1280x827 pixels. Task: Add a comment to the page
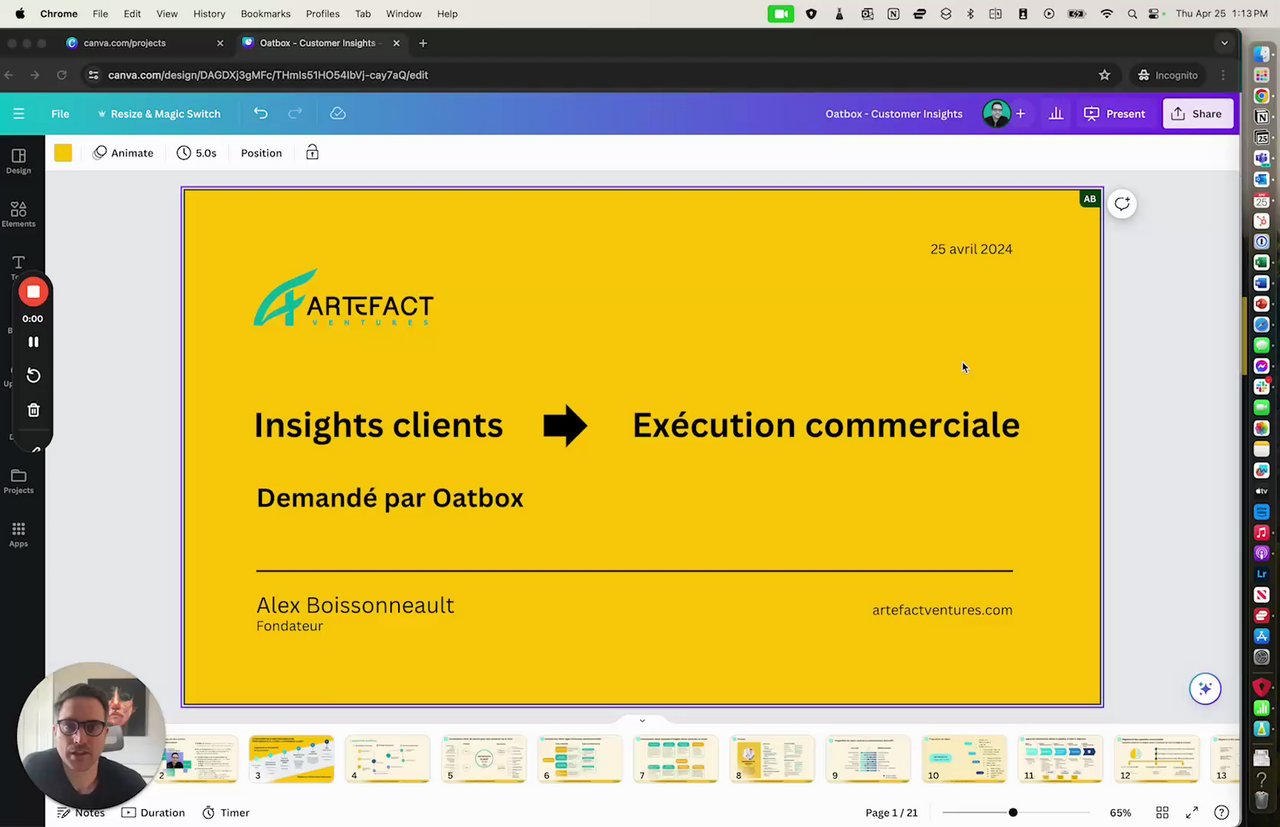[x=1122, y=204]
